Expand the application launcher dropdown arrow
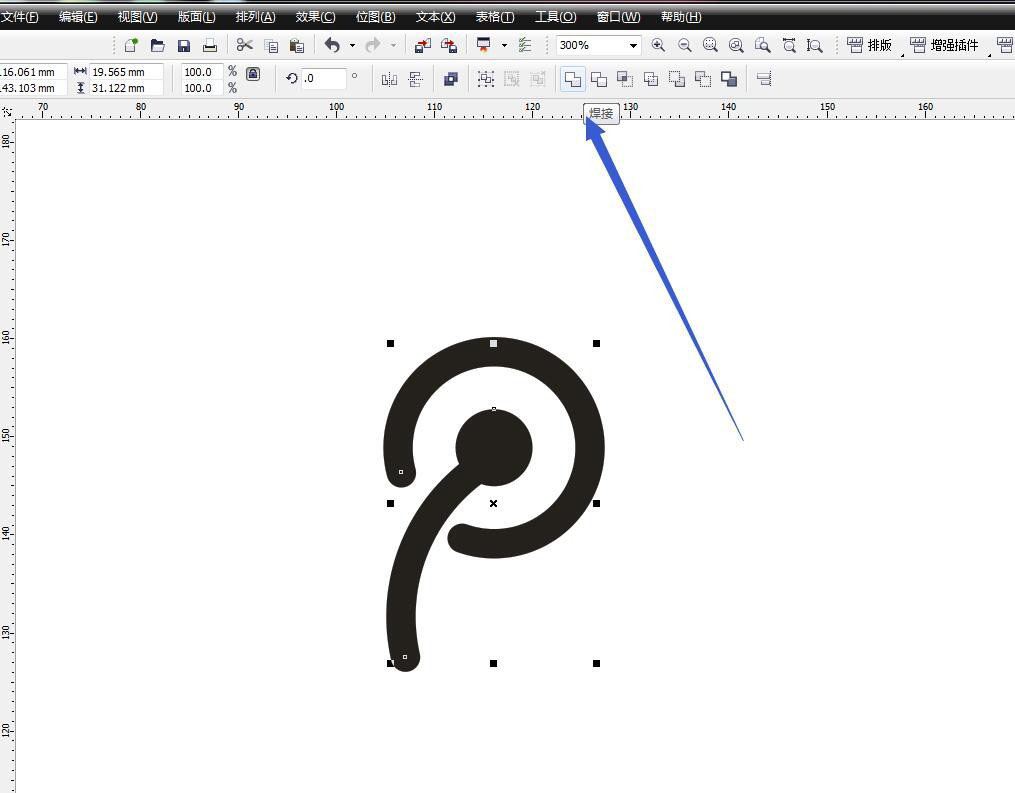Image resolution: width=1015 pixels, height=793 pixels. pyautogui.click(x=504, y=45)
